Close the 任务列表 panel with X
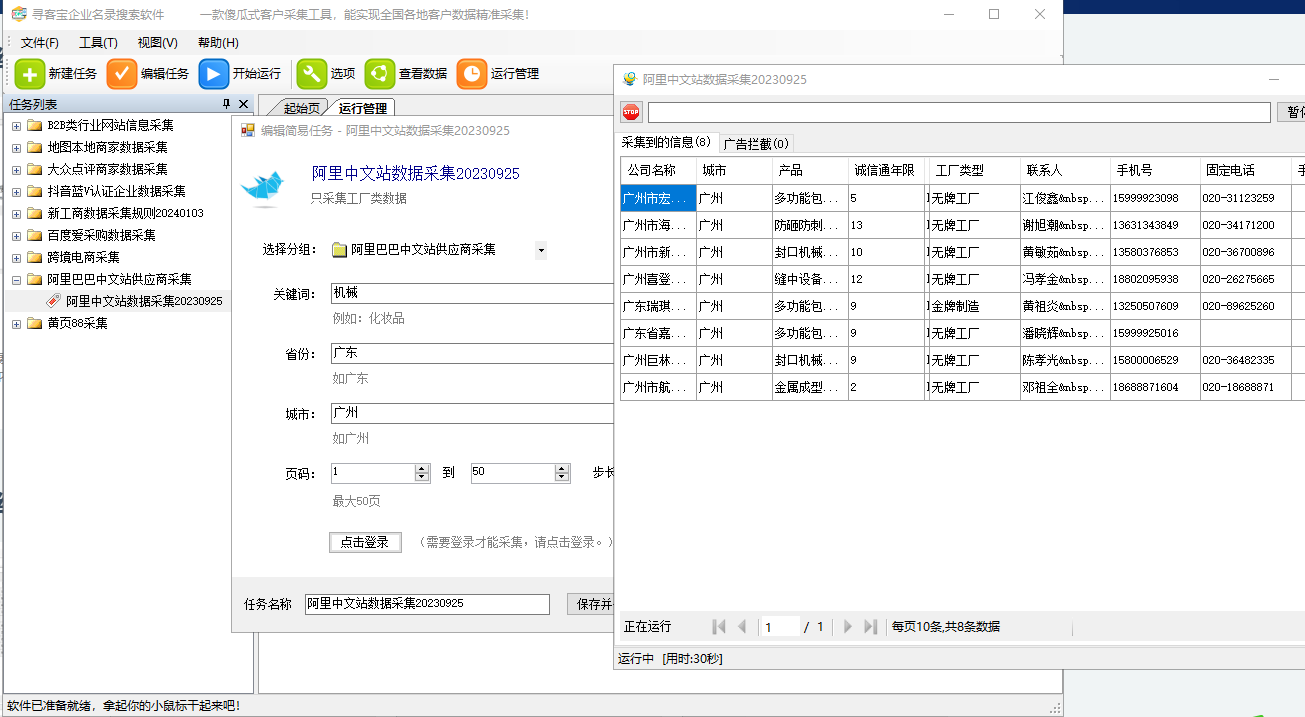Viewport: 1305px width, 717px height. click(243, 104)
